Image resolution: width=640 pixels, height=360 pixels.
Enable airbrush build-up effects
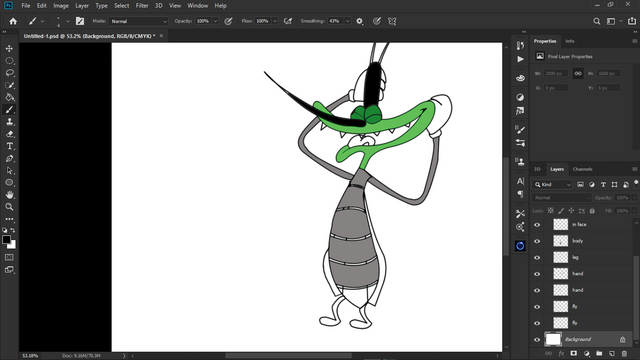point(288,21)
